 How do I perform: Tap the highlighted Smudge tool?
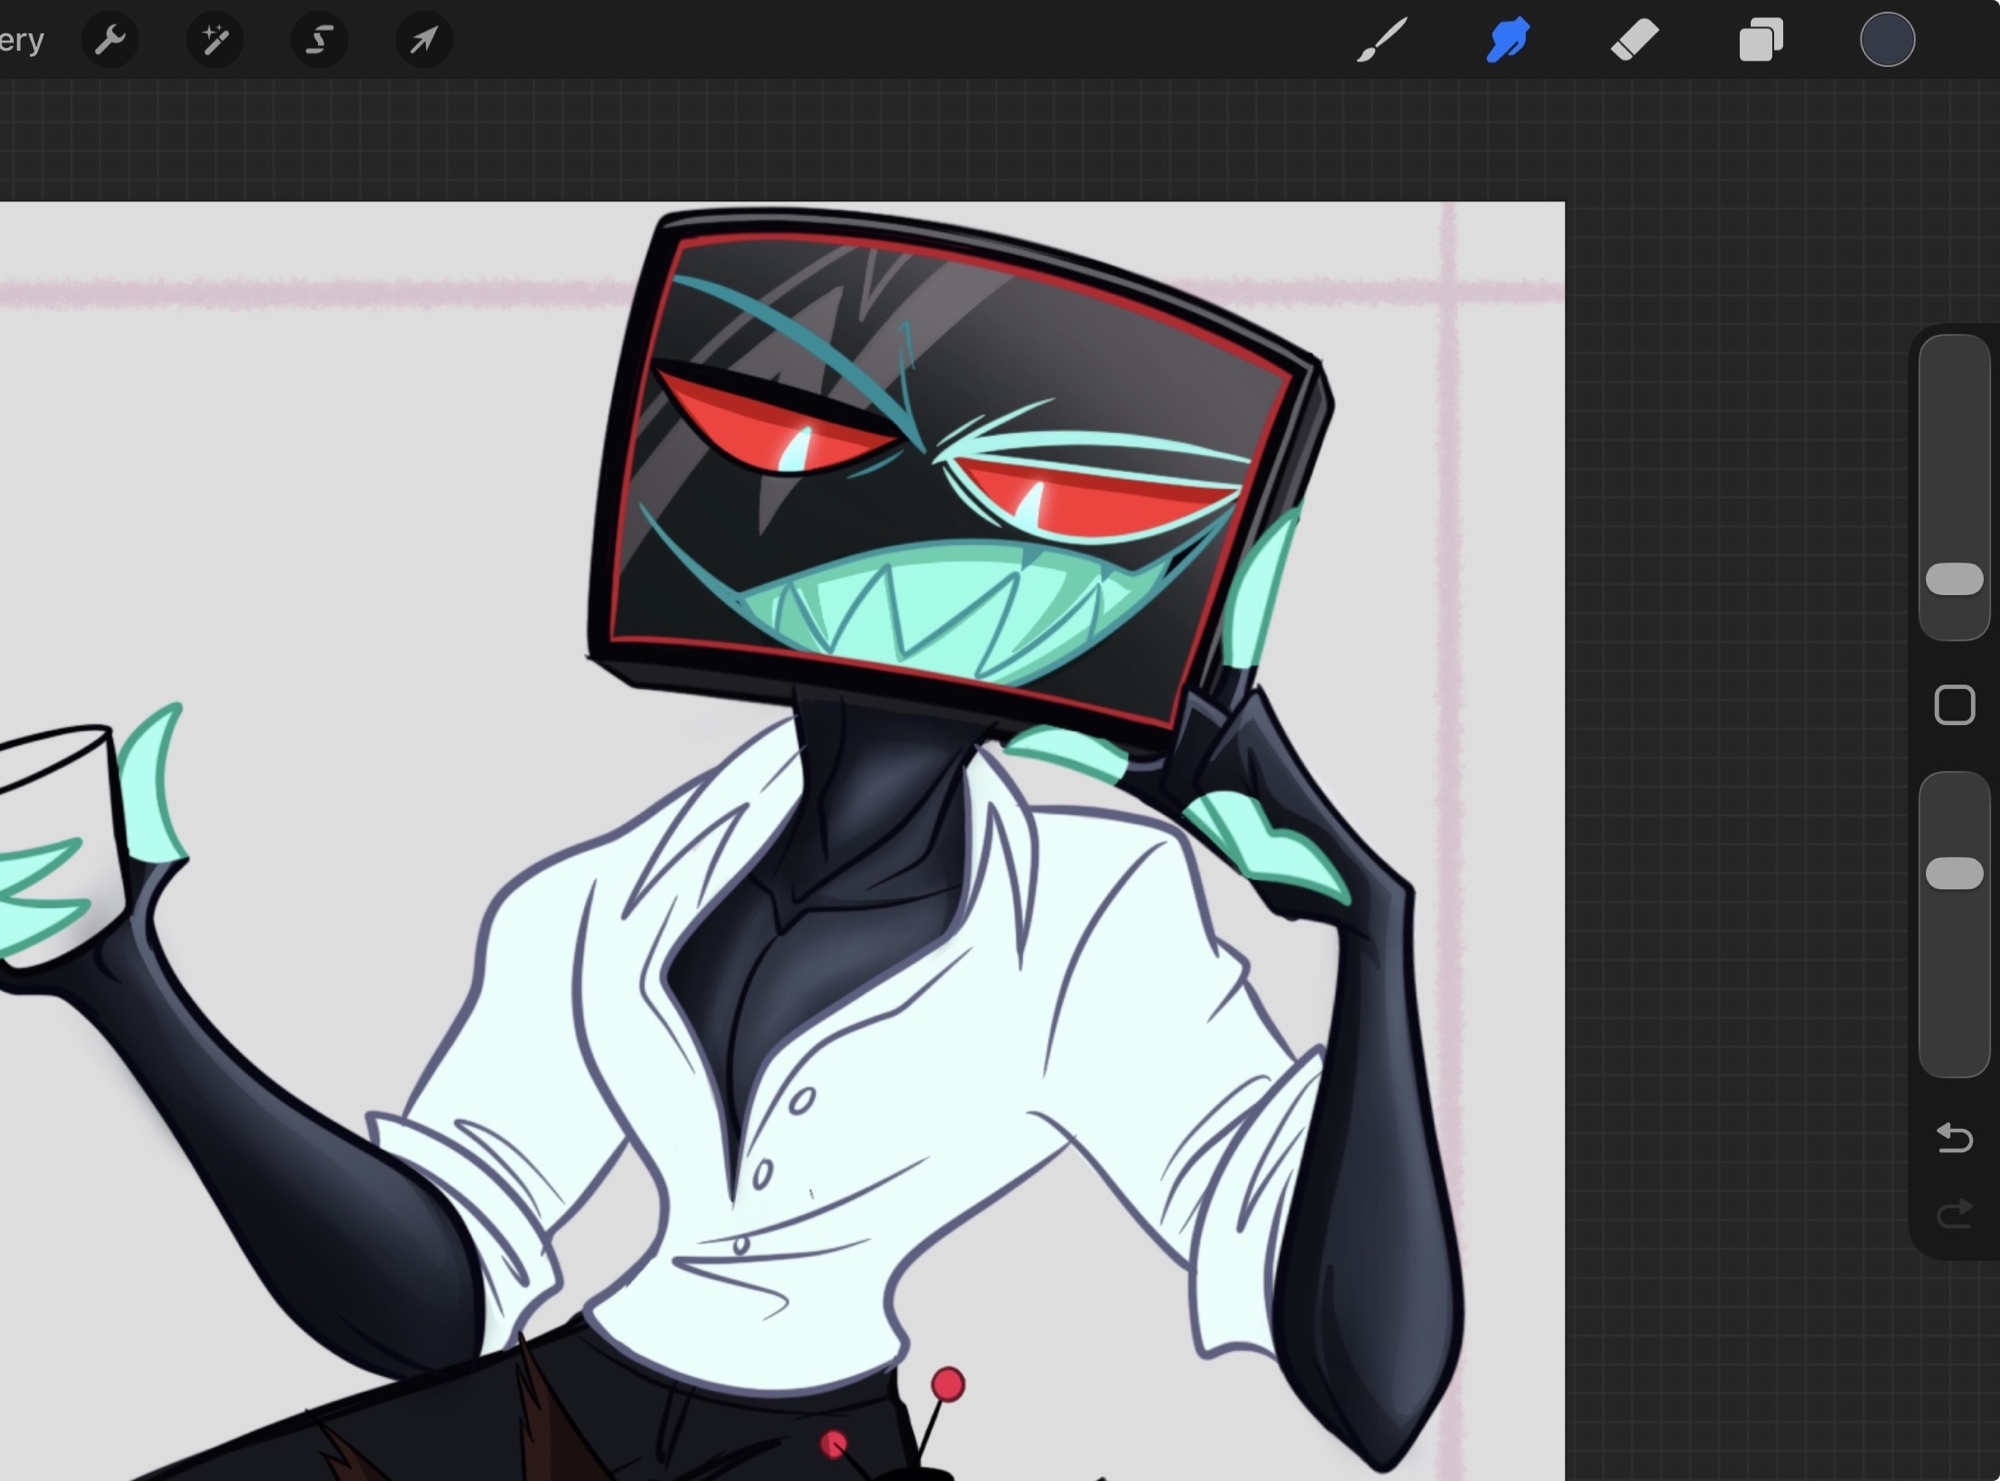click(x=1508, y=40)
